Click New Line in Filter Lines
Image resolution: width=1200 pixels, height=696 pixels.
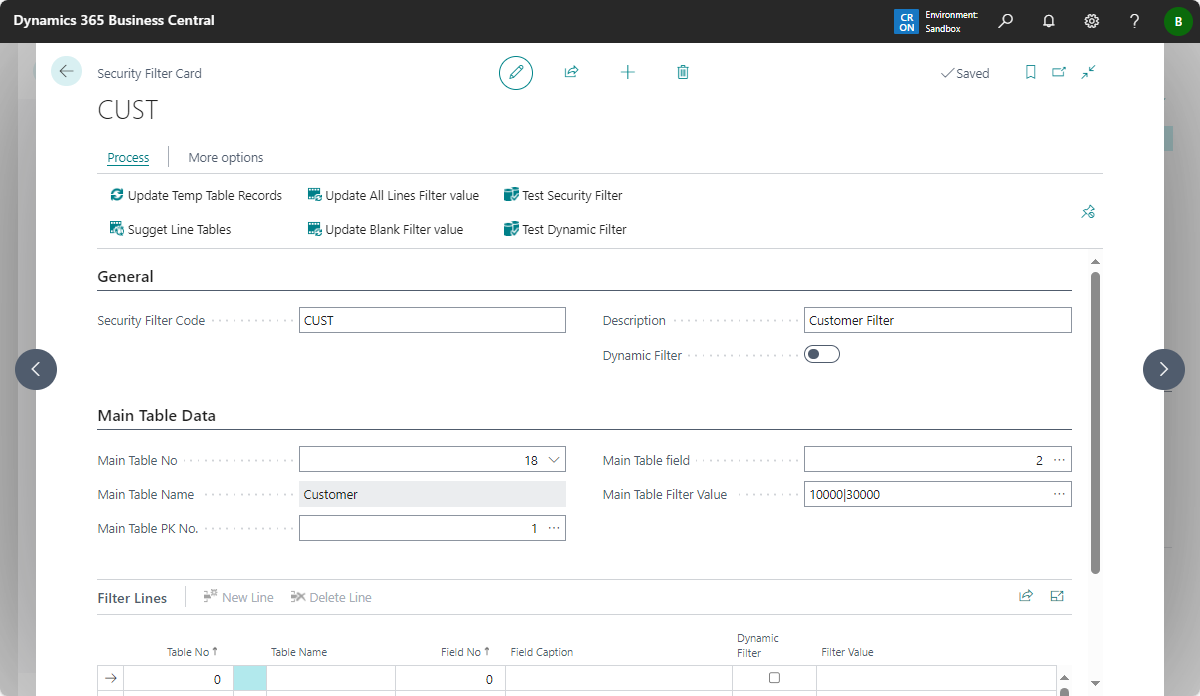[x=238, y=597]
